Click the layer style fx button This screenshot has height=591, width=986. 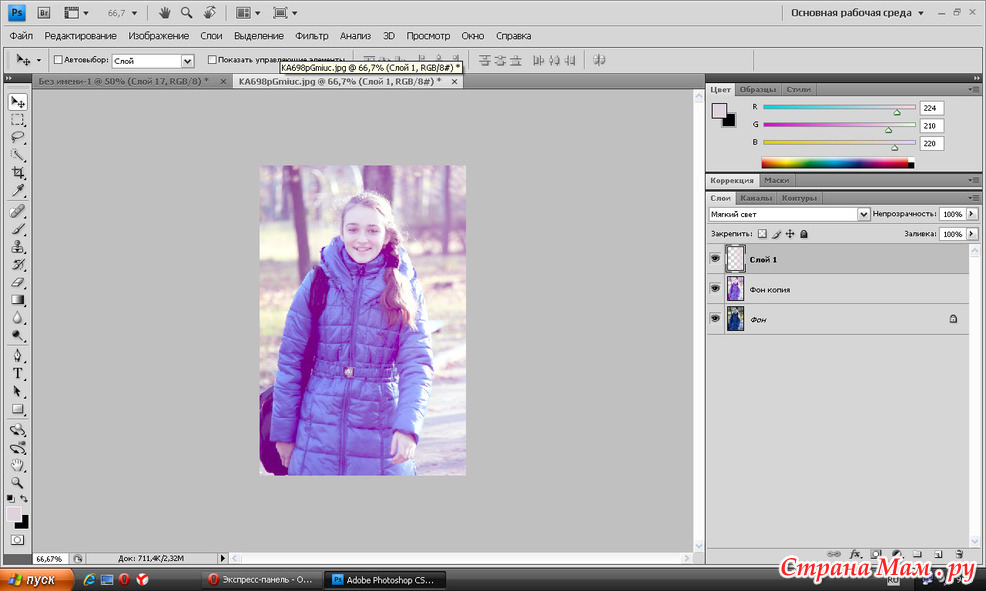[855, 555]
